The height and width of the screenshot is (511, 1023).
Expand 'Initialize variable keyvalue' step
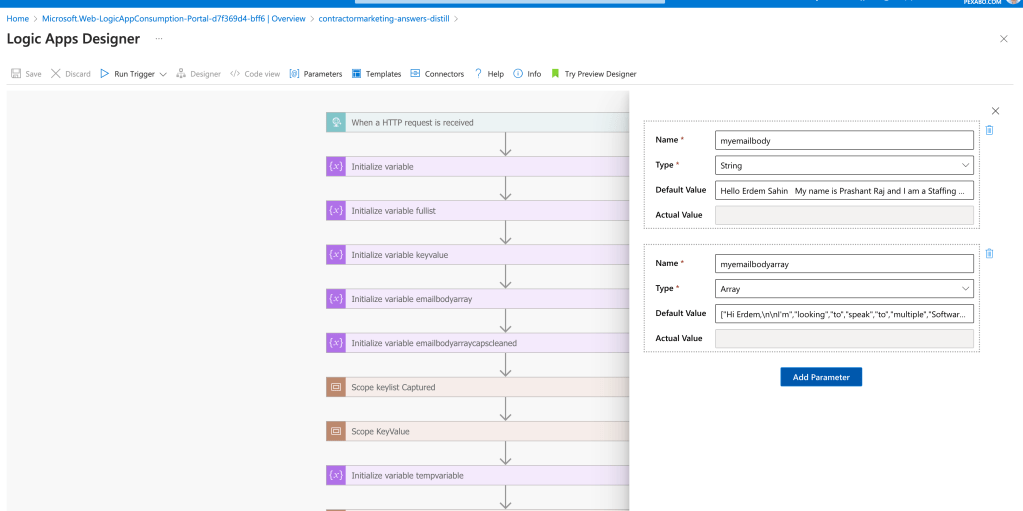point(478,255)
